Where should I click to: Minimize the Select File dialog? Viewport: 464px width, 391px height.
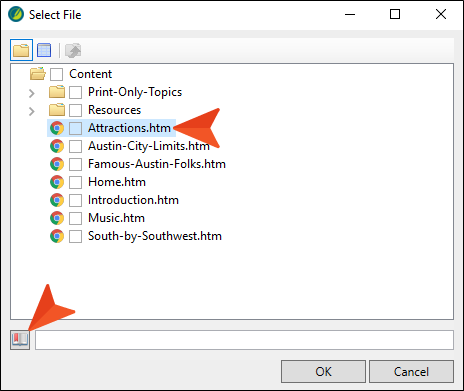click(350, 14)
